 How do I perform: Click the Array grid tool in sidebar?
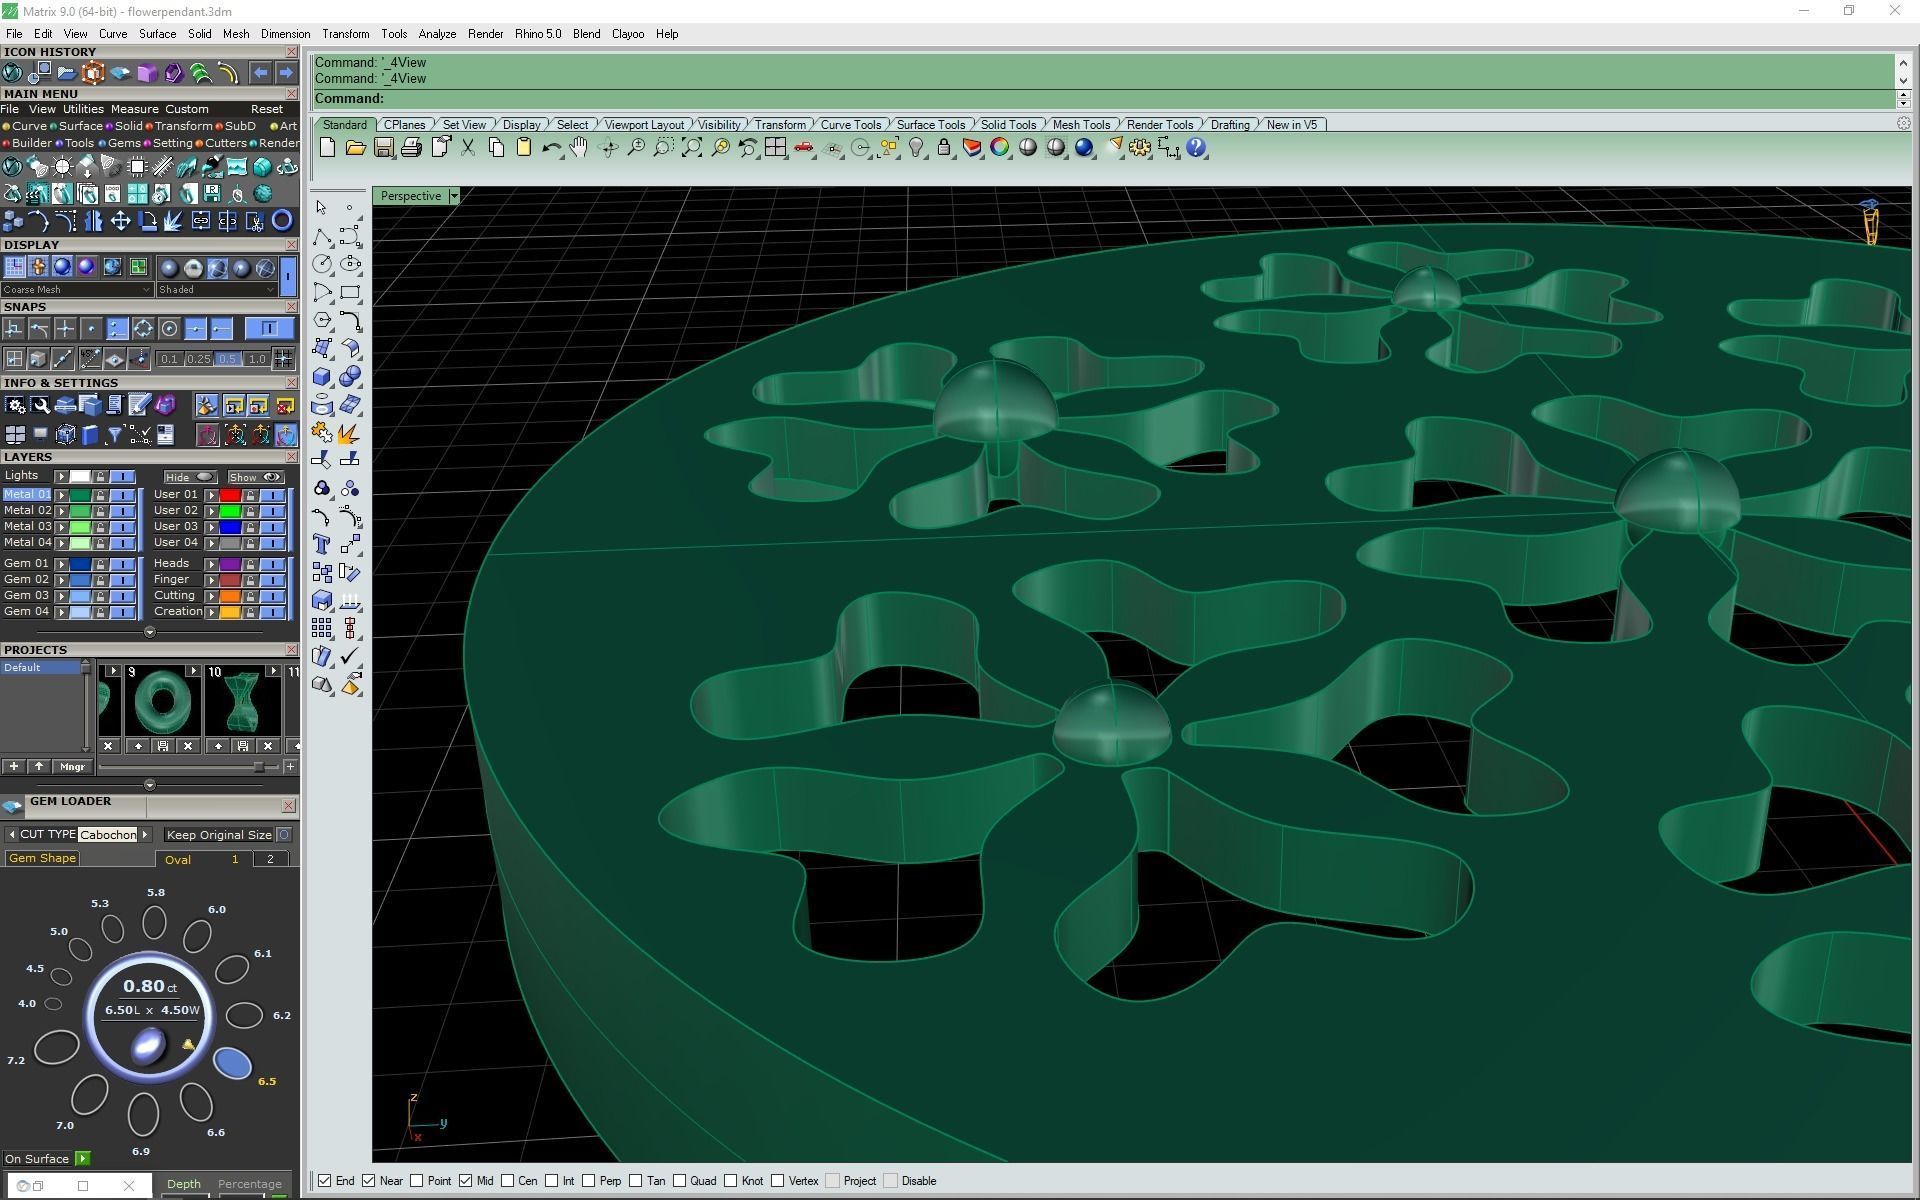pyautogui.click(x=321, y=628)
